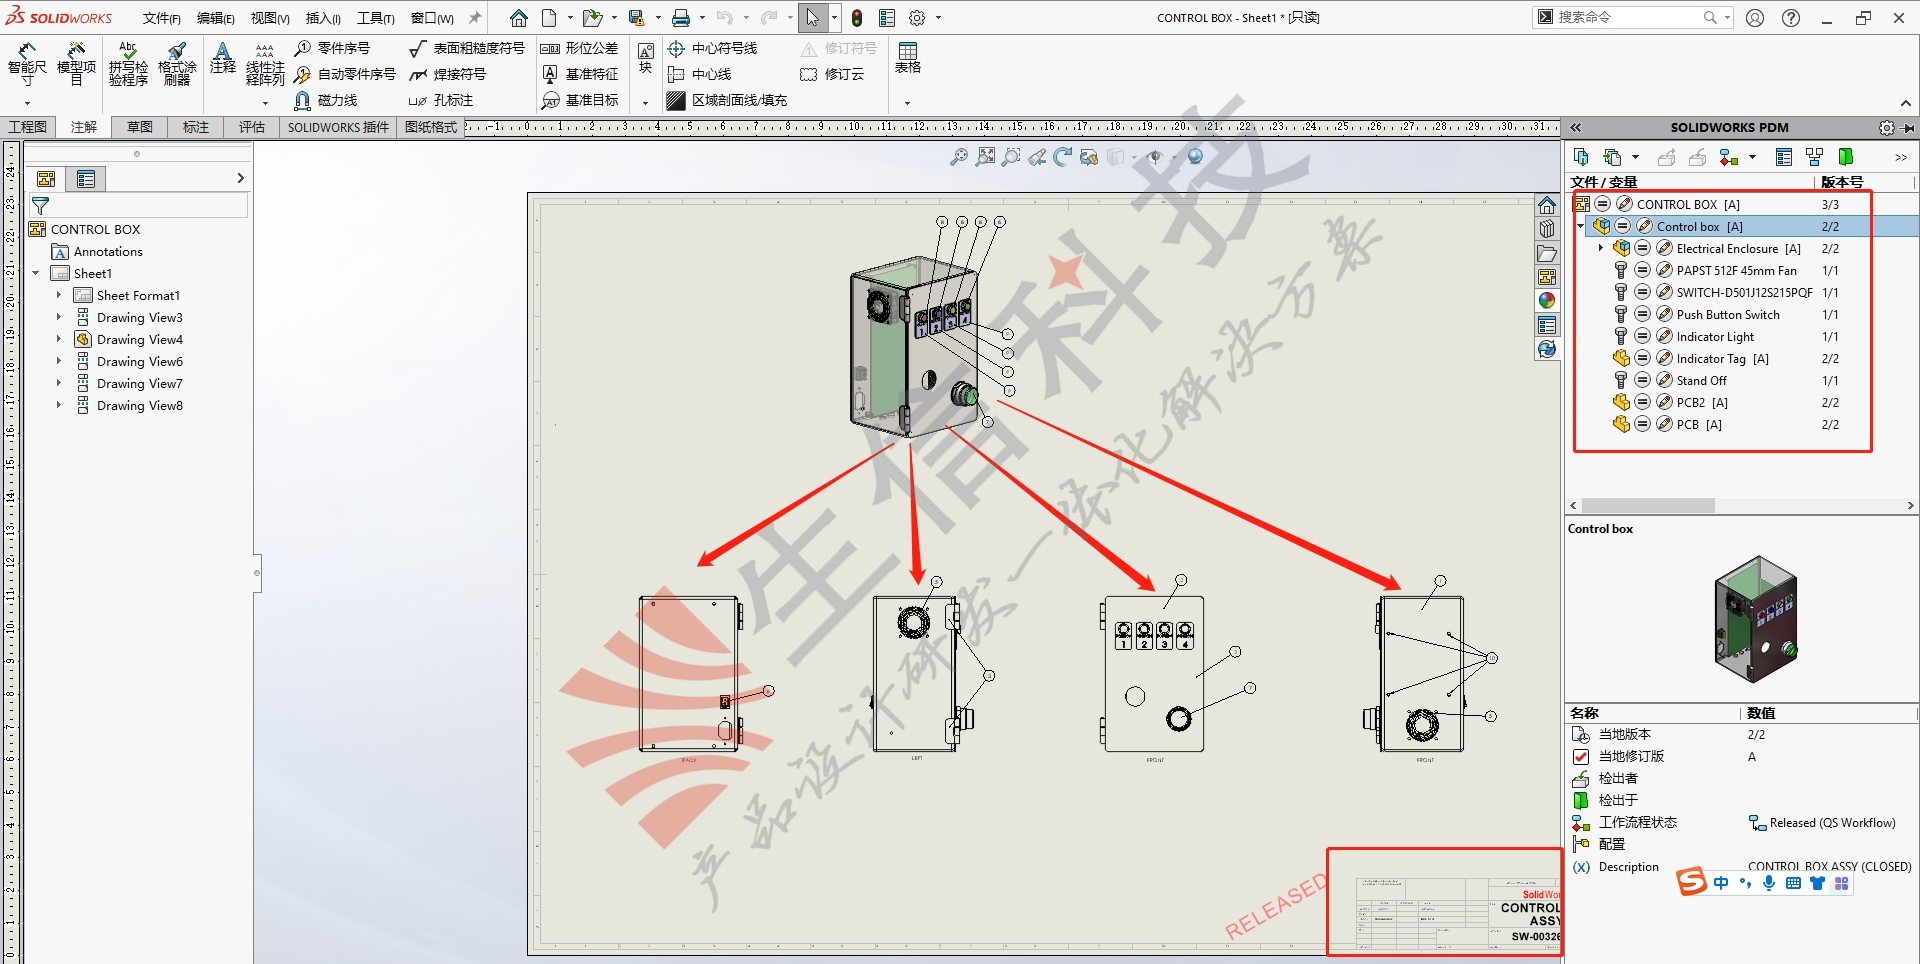This screenshot has height=964, width=1920.
Task: Expand the Electrical Enclosure PDM node
Action: (x=1601, y=248)
